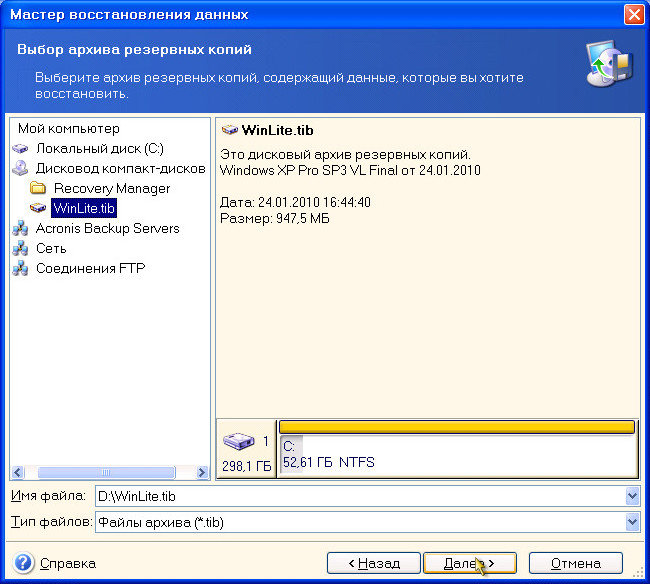Click the 298,1 ГБ disk size label
650x584 pixels.
point(247,466)
